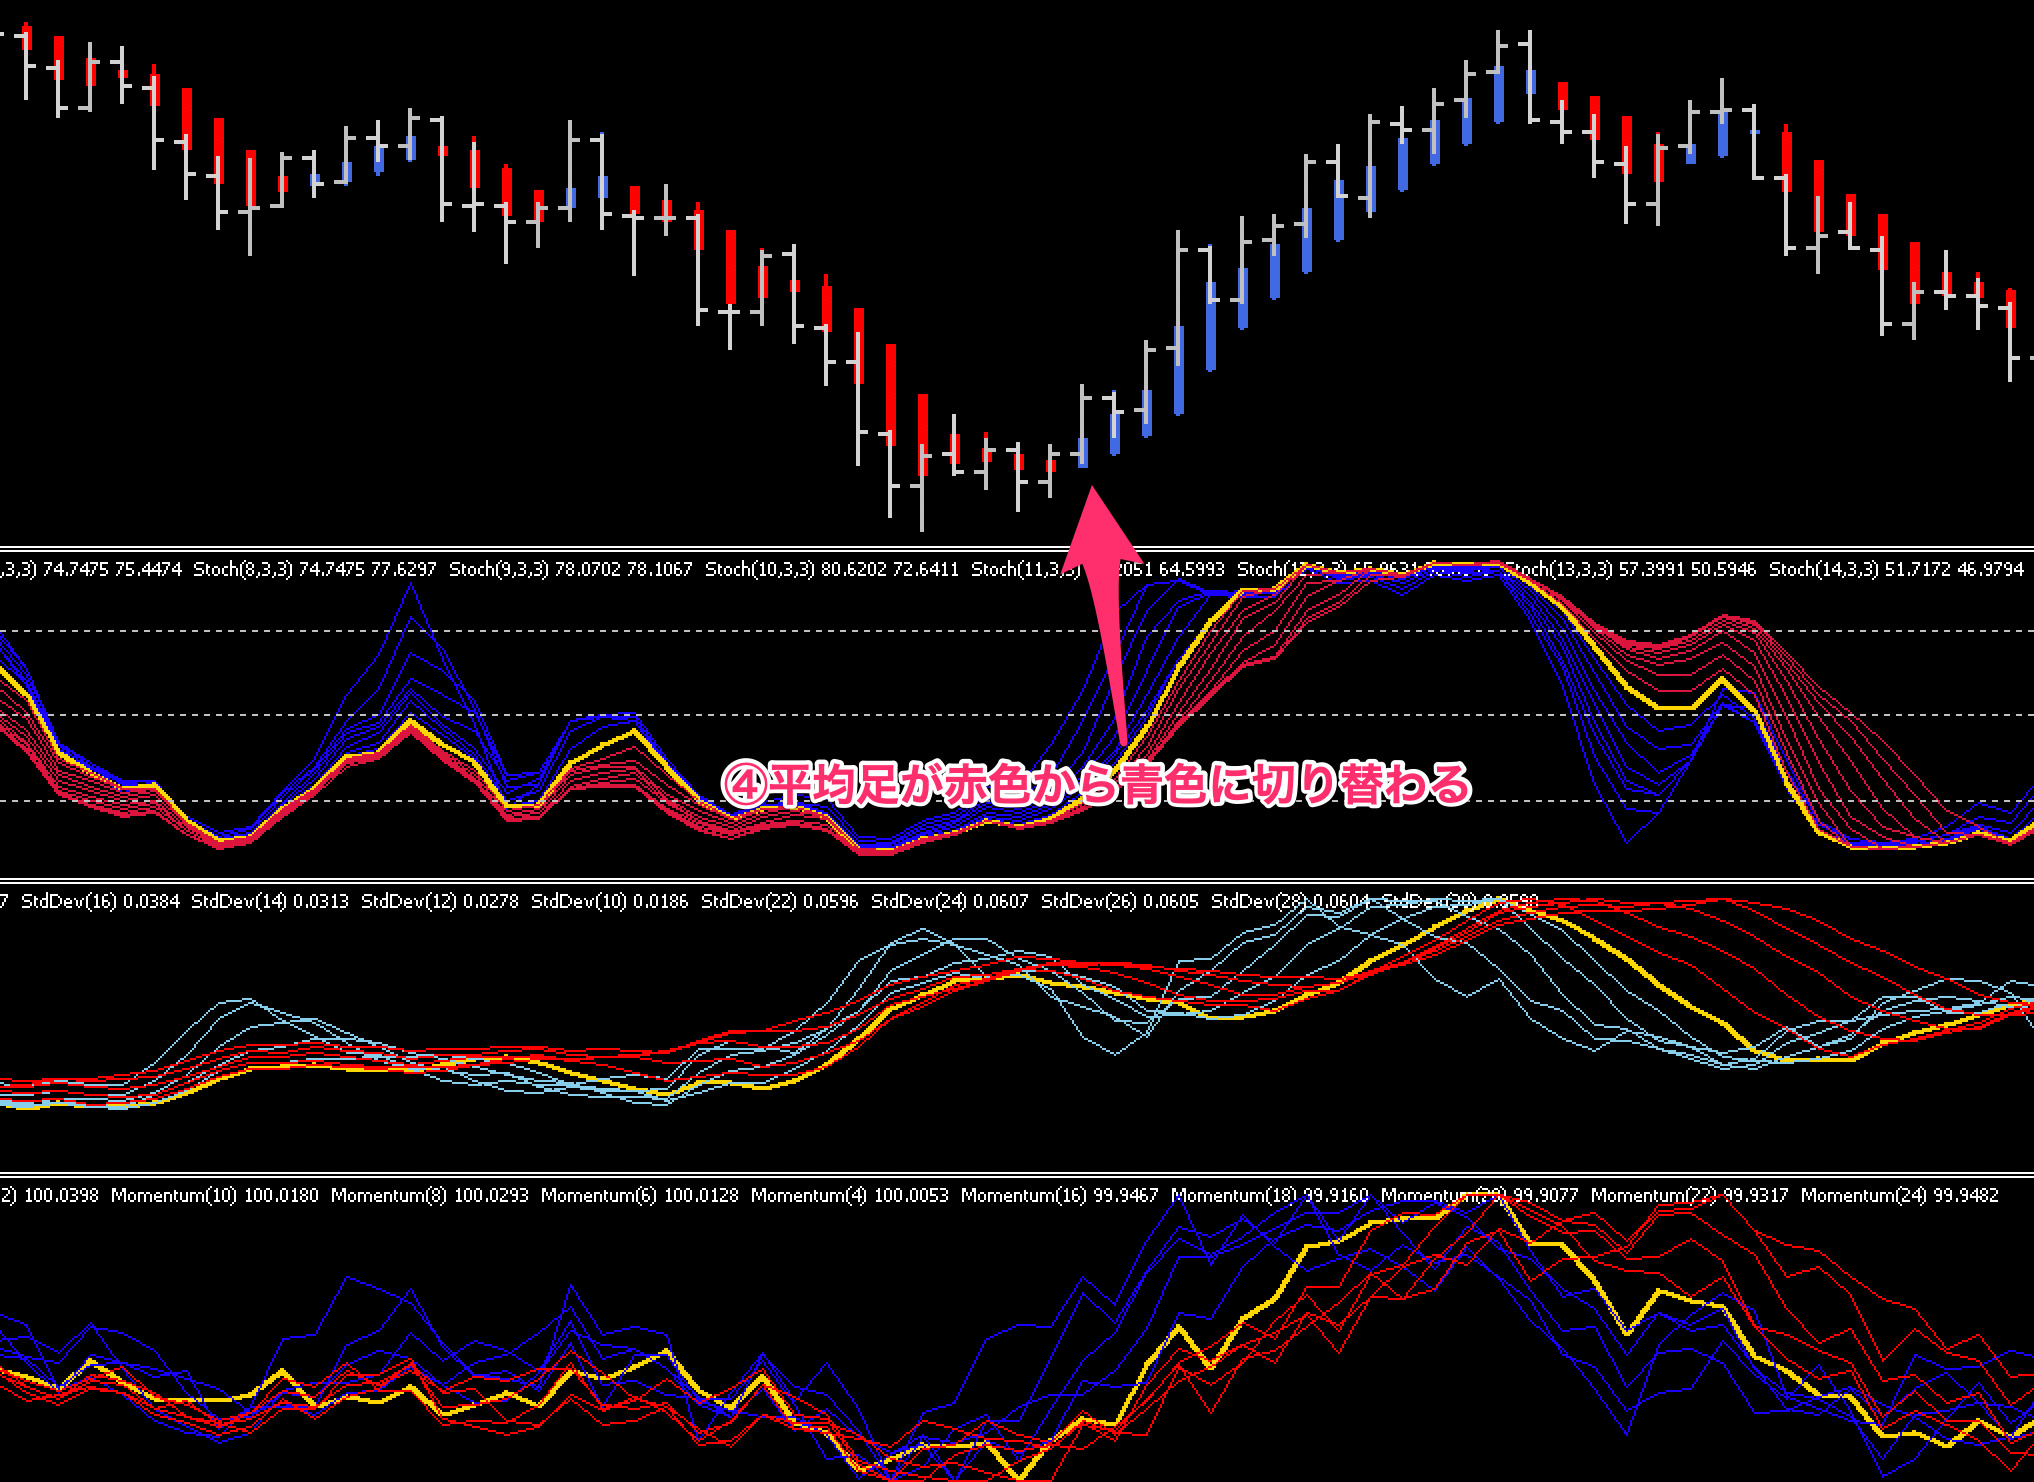Click the Momentum(22) 99.9317 label

tap(1690, 1195)
